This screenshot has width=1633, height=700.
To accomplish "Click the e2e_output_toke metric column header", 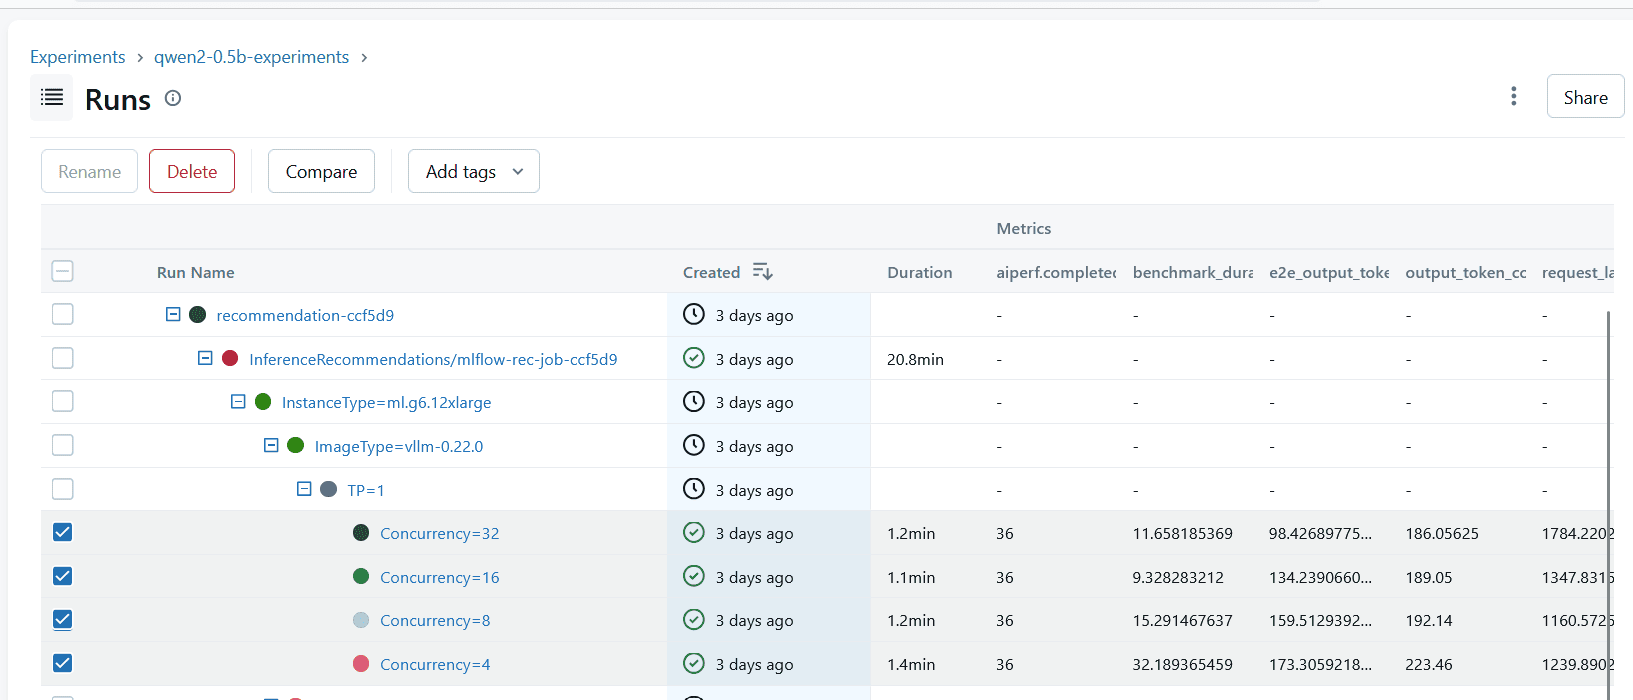I will [x=1329, y=272].
